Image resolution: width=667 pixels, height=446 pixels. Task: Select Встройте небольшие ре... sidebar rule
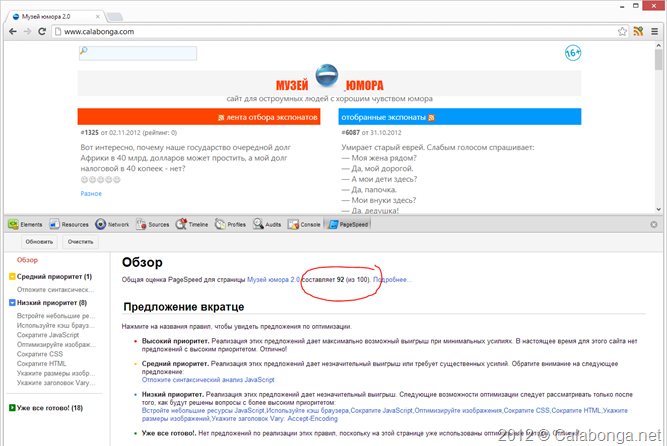(x=56, y=316)
